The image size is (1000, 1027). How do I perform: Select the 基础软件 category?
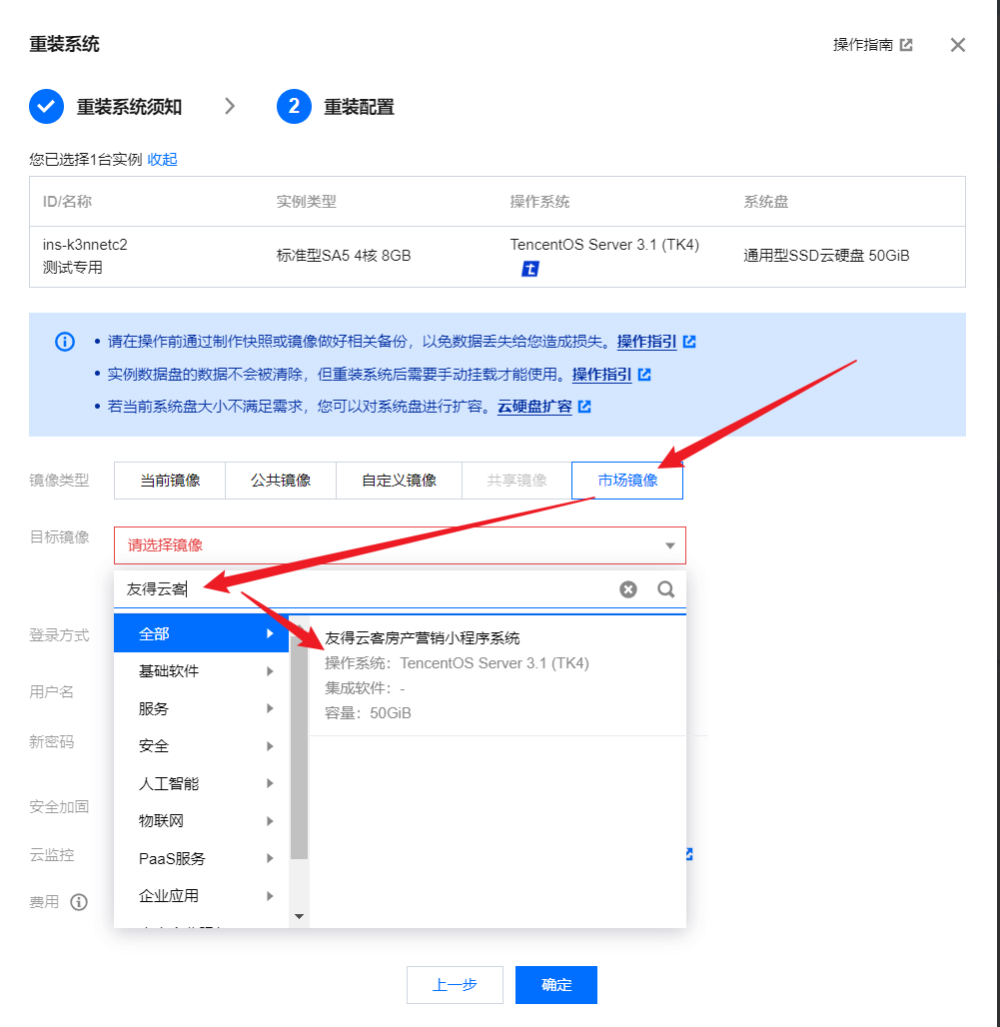point(201,671)
